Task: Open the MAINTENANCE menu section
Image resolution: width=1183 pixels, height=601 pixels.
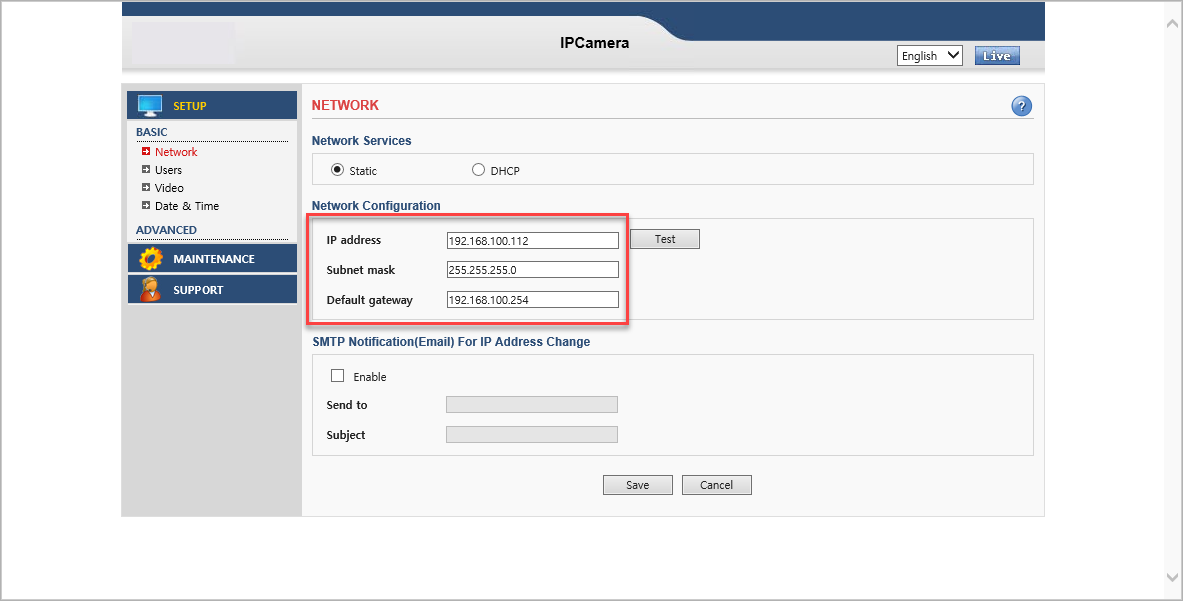Action: (212, 259)
